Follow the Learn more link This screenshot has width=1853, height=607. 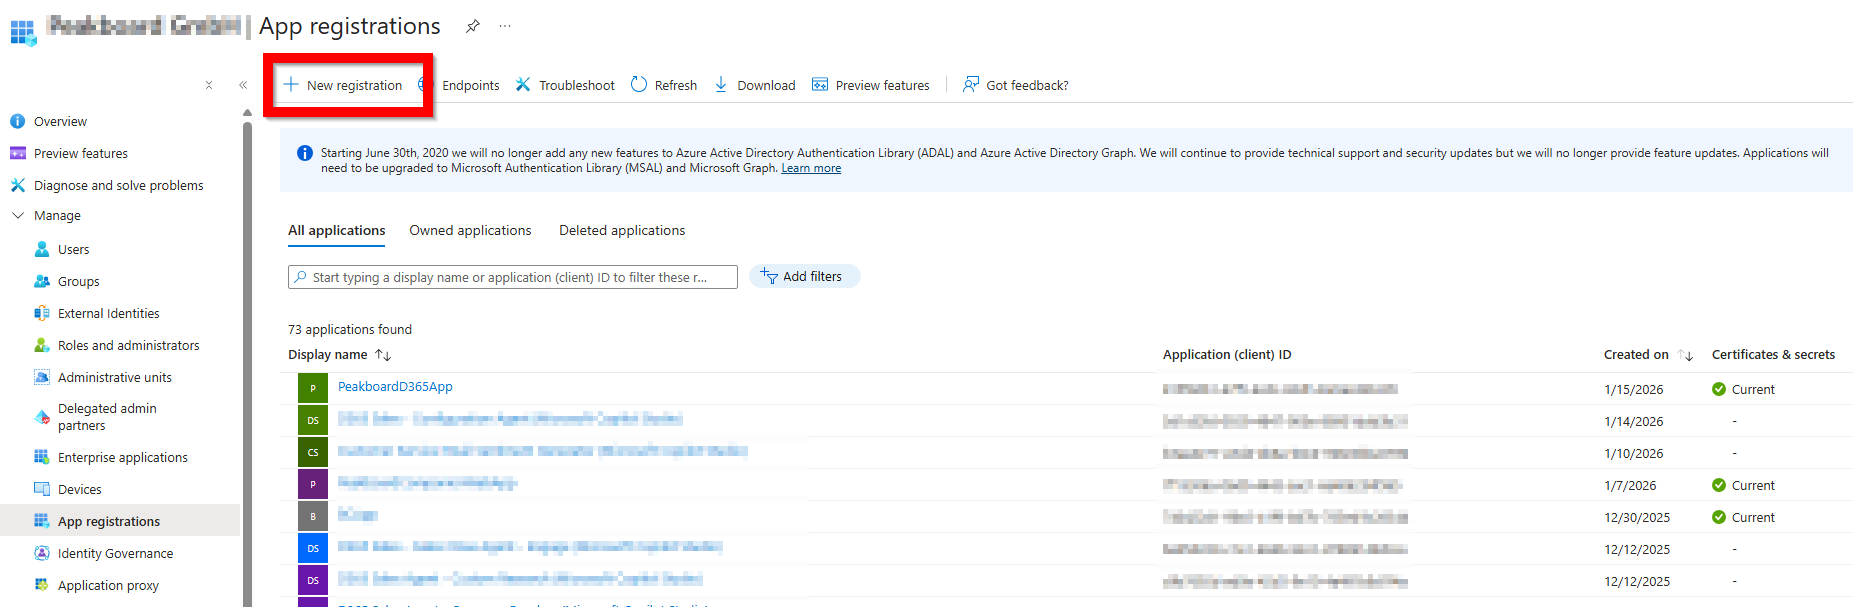[x=811, y=168]
